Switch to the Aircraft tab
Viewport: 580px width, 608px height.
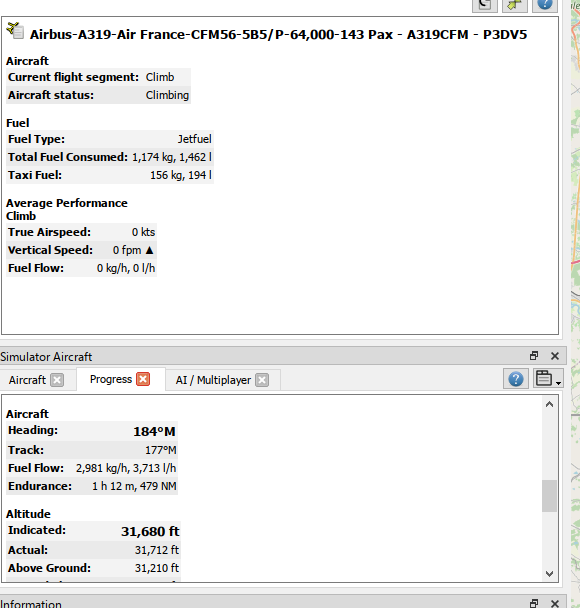point(27,380)
